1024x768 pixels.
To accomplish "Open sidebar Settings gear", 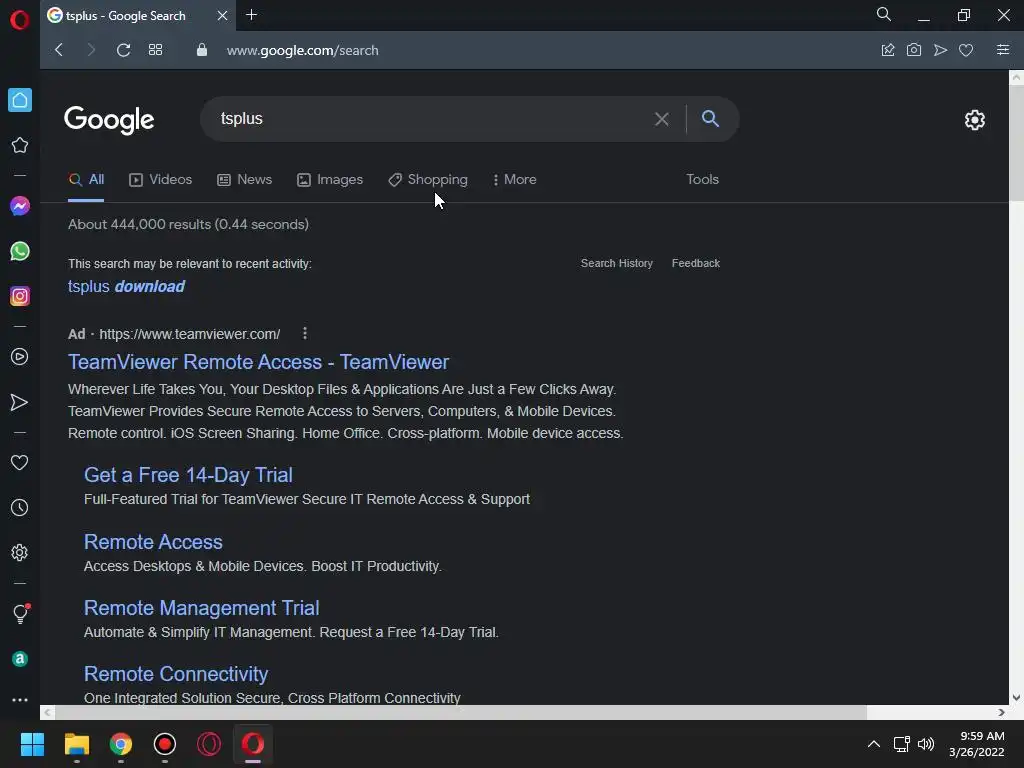I will click(20, 552).
